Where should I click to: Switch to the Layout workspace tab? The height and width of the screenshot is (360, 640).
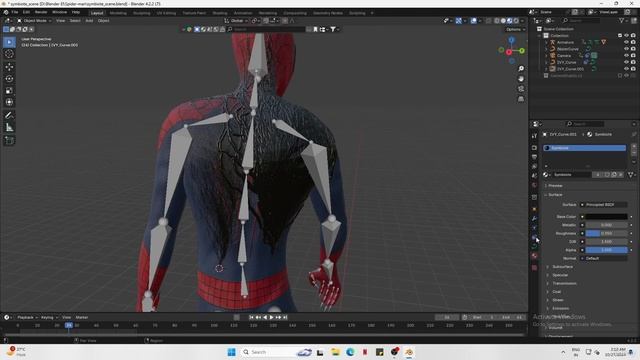[x=97, y=13]
